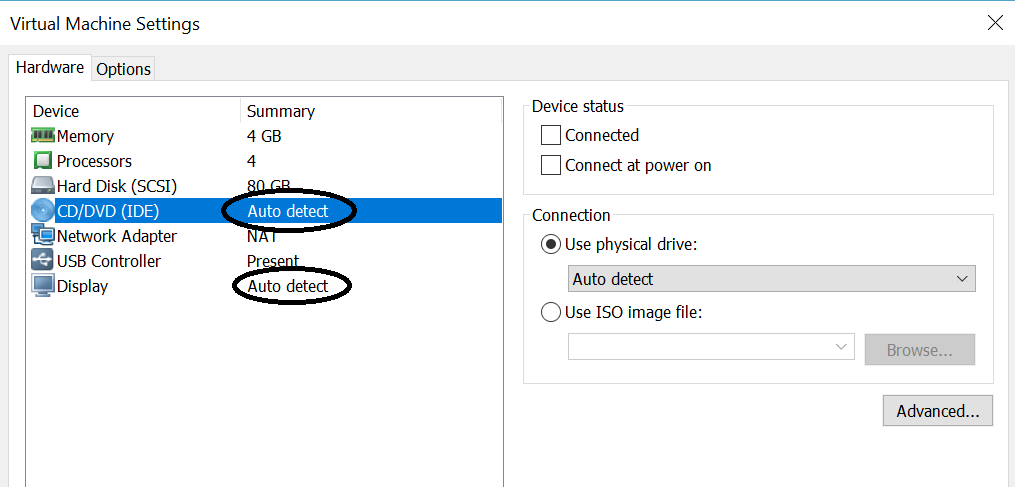Click the Network Adapter icon
Screen dimensions: 1015x487
tap(43, 236)
